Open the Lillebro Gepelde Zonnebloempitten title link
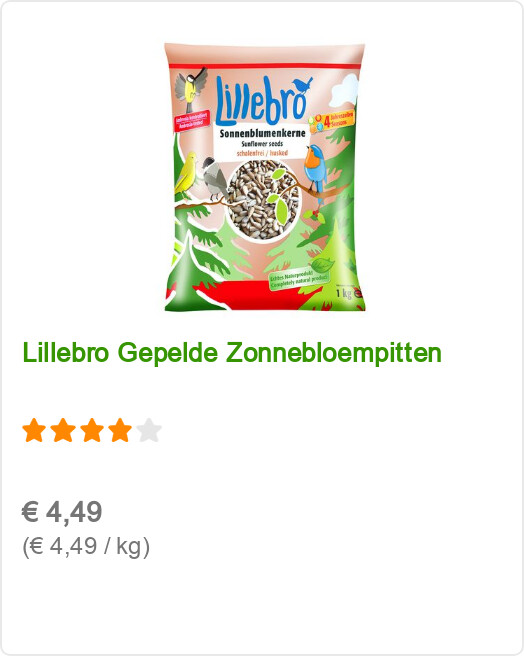 232,353
